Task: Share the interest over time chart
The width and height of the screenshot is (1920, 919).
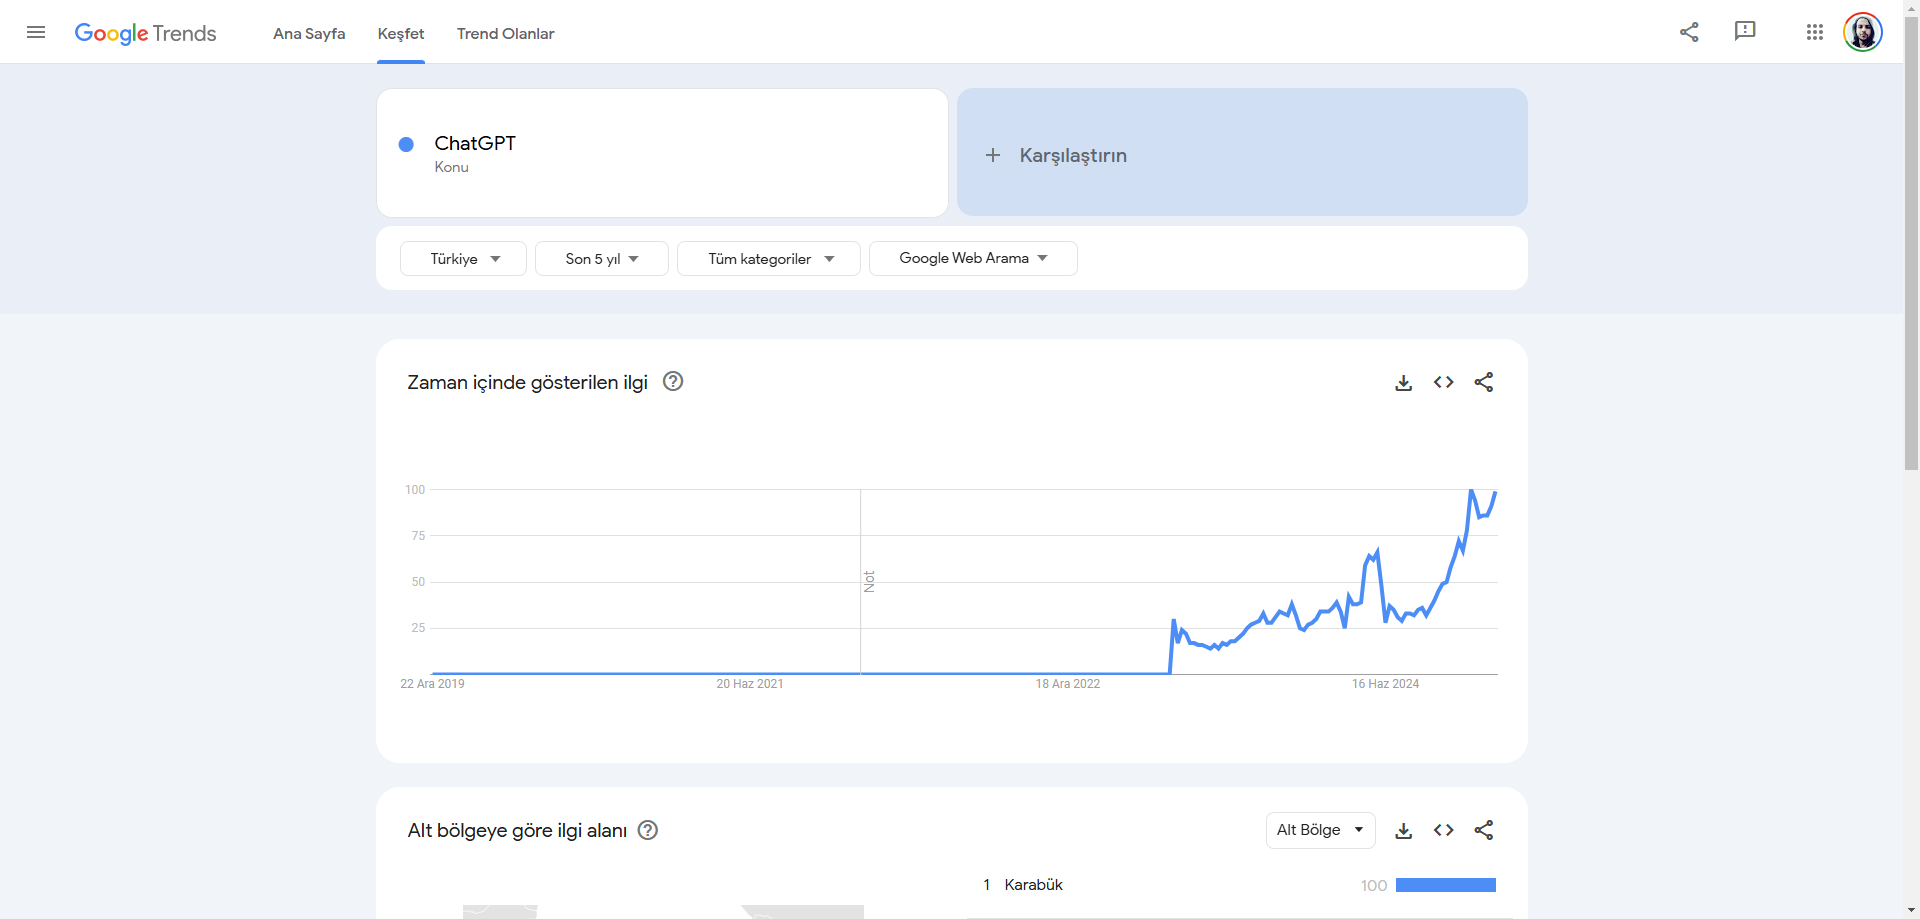Action: (x=1484, y=382)
